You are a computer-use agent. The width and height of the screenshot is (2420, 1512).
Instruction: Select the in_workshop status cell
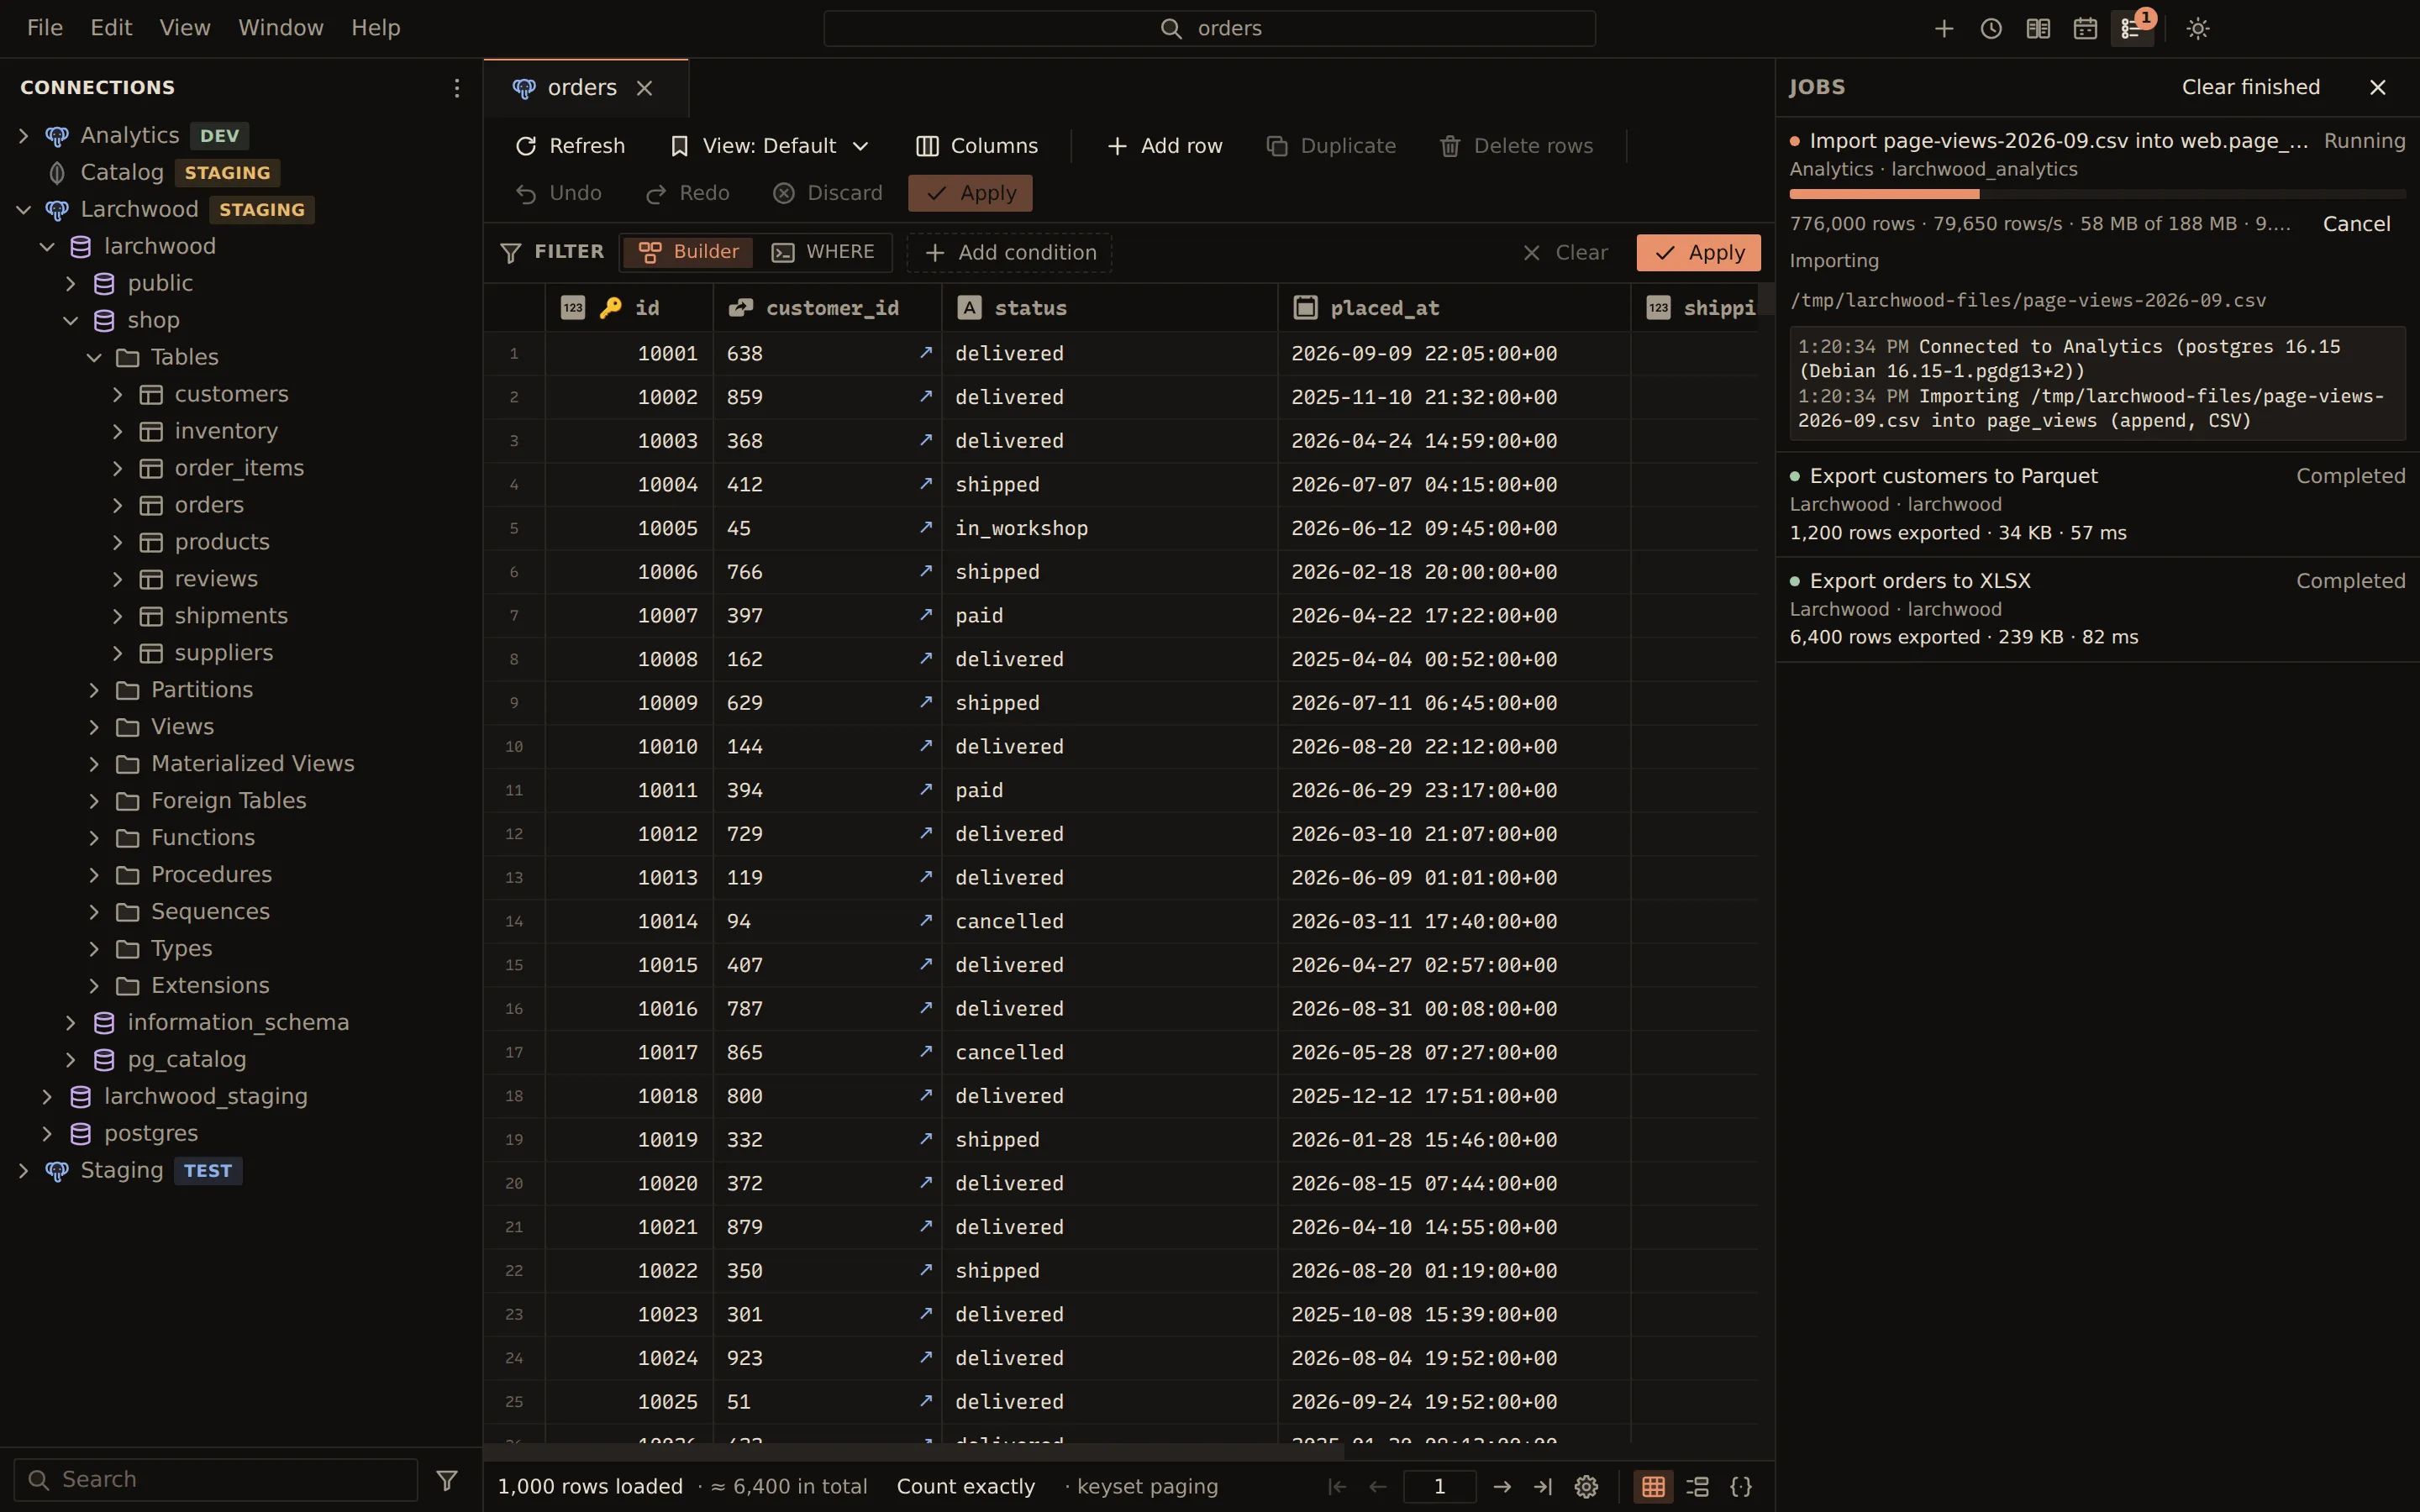(1109, 528)
